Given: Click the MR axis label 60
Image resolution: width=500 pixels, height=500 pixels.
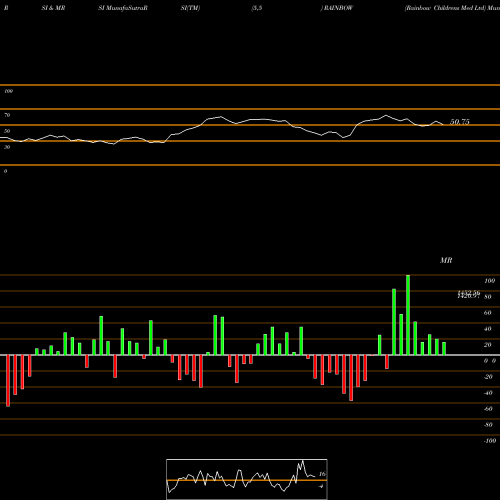Looking at the screenshot, I should point(488,313).
